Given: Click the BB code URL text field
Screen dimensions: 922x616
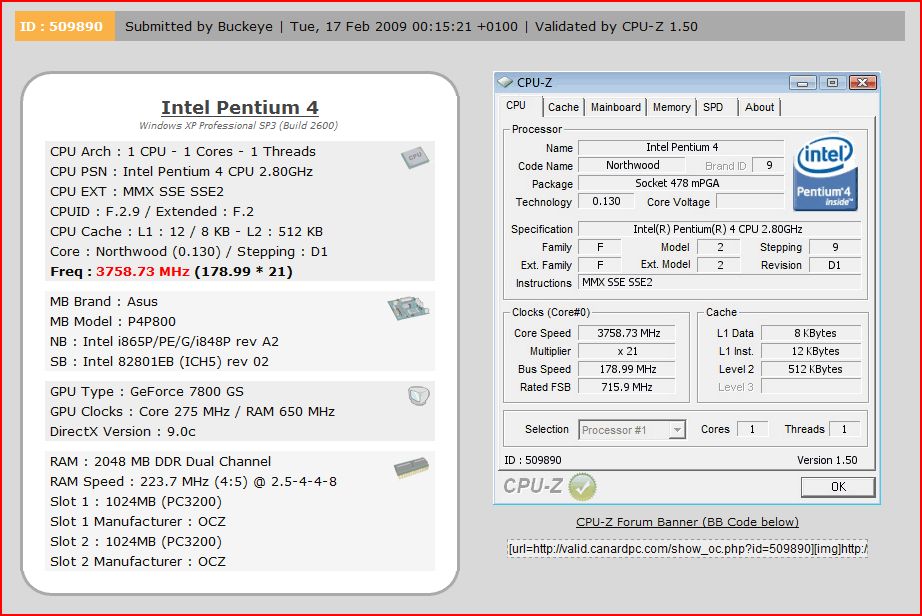Looking at the screenshot, I should point(687,549).
